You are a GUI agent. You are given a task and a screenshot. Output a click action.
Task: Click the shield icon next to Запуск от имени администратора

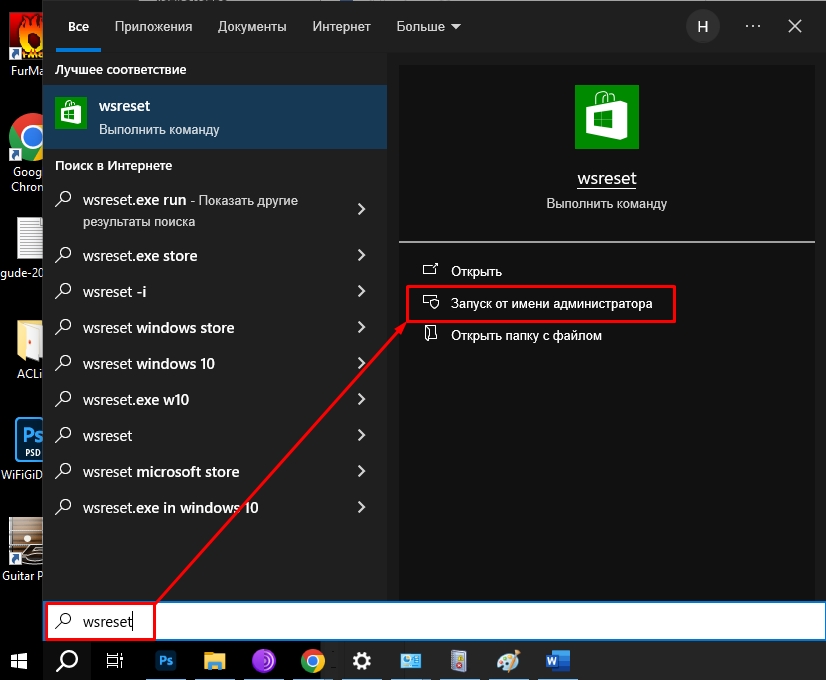click(x=431, y=302)
